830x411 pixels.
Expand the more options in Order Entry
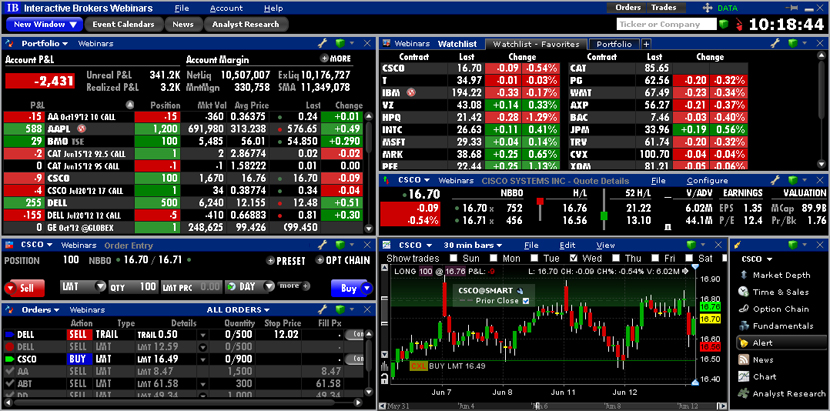tap(293, 286)
